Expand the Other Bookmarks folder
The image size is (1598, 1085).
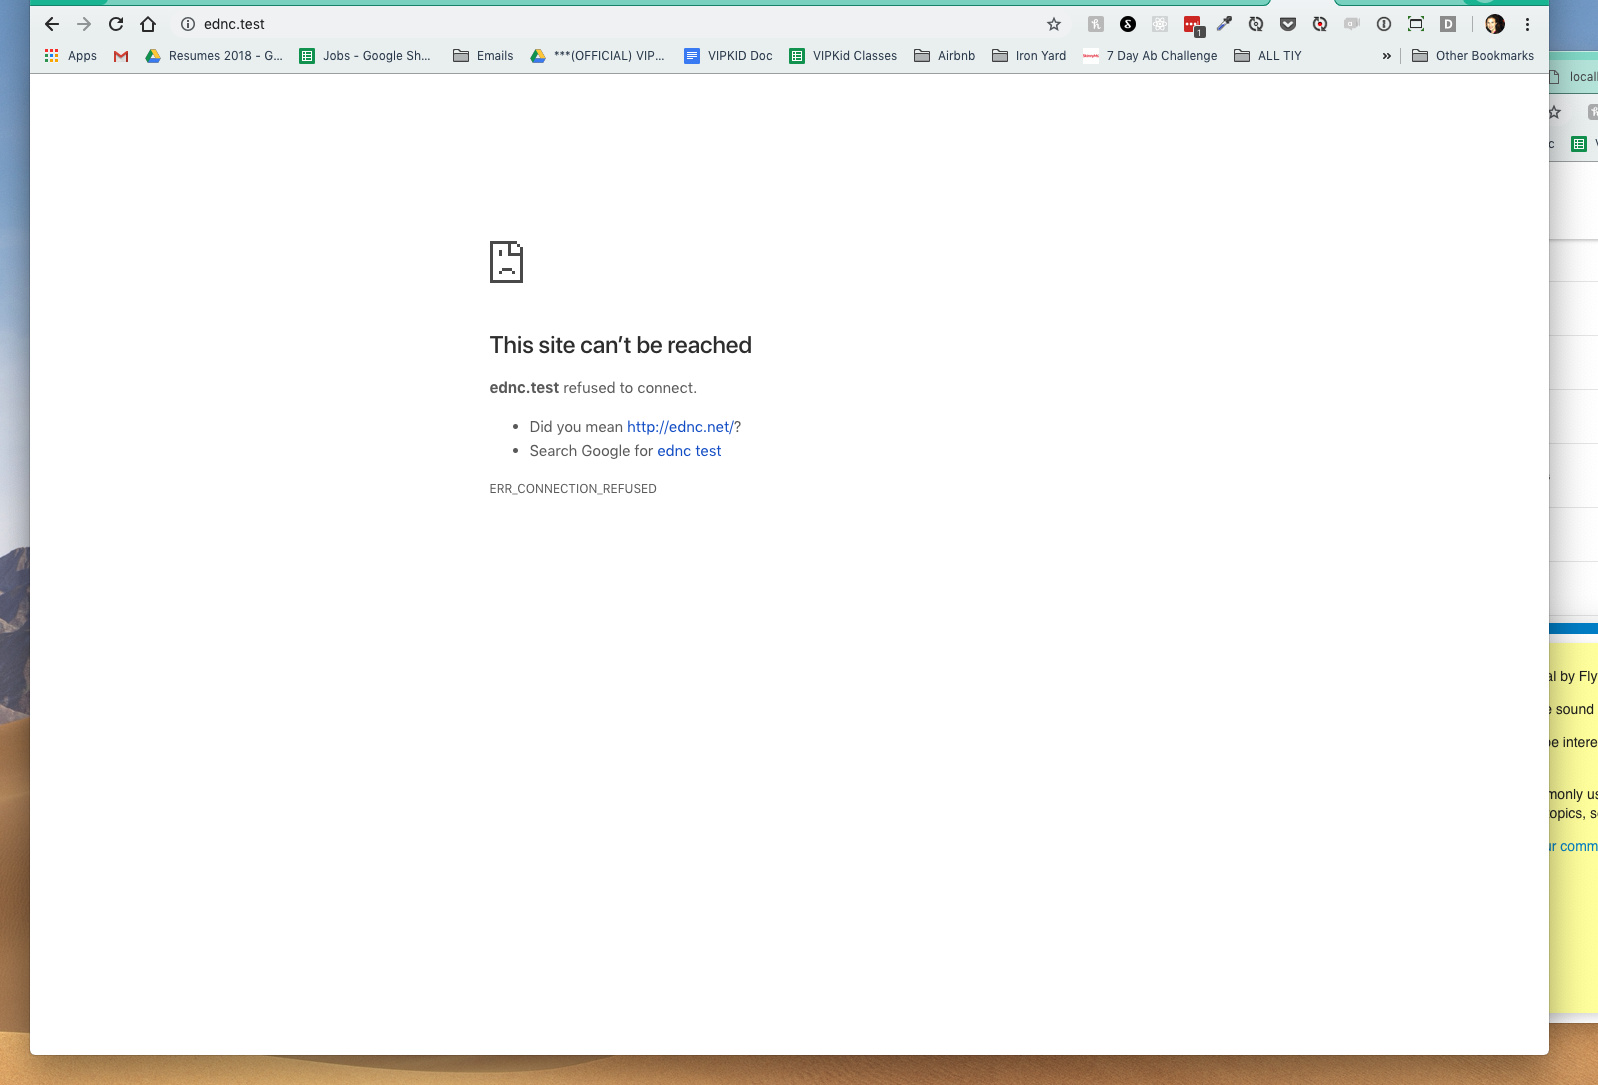pos(1473,56)
